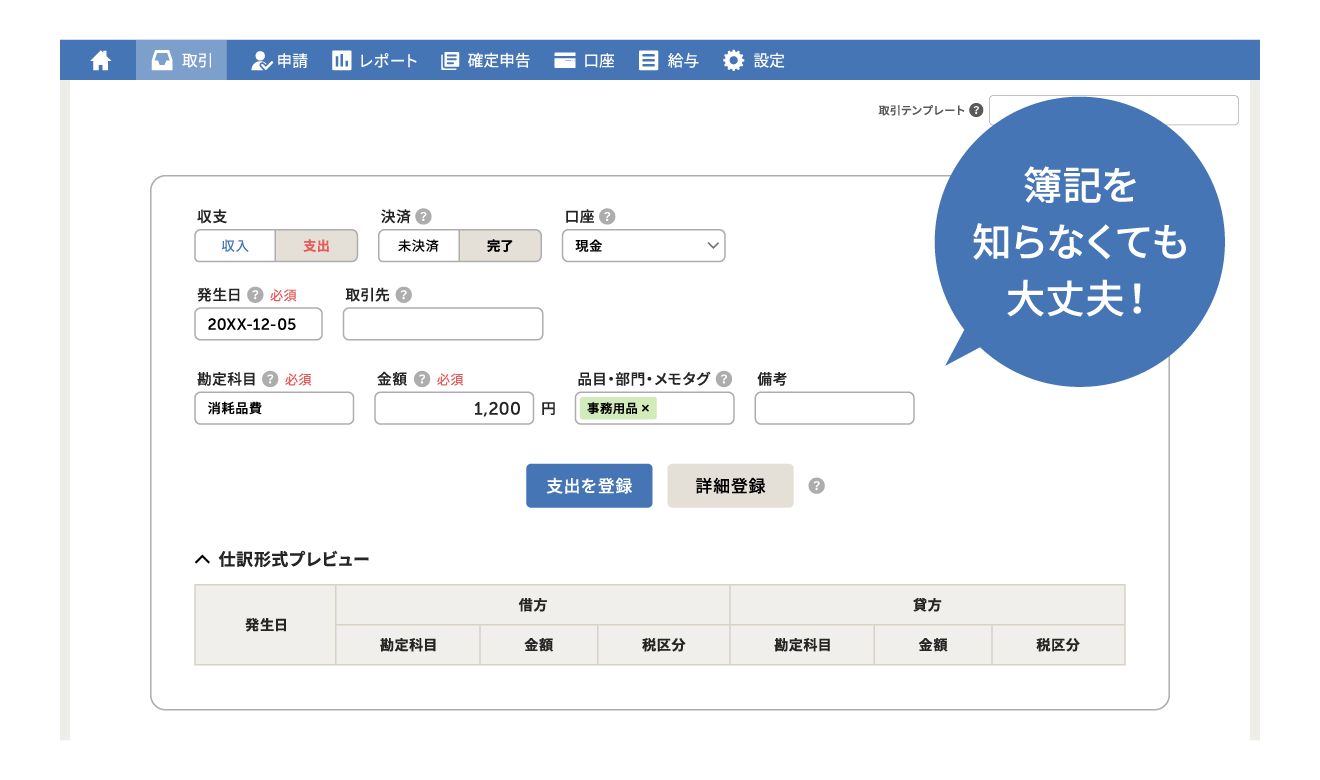Open the 給与 menu
The image size is (1320, 780).
click(x=669, y=61)
